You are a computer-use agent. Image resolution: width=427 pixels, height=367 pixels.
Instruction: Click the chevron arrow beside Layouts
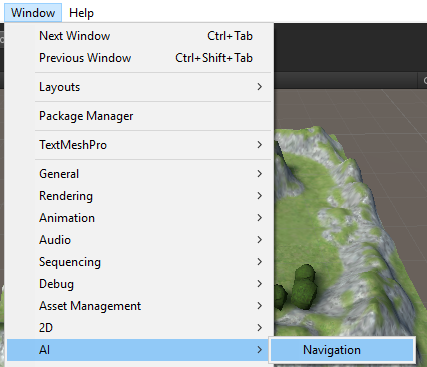click(260, 87)
